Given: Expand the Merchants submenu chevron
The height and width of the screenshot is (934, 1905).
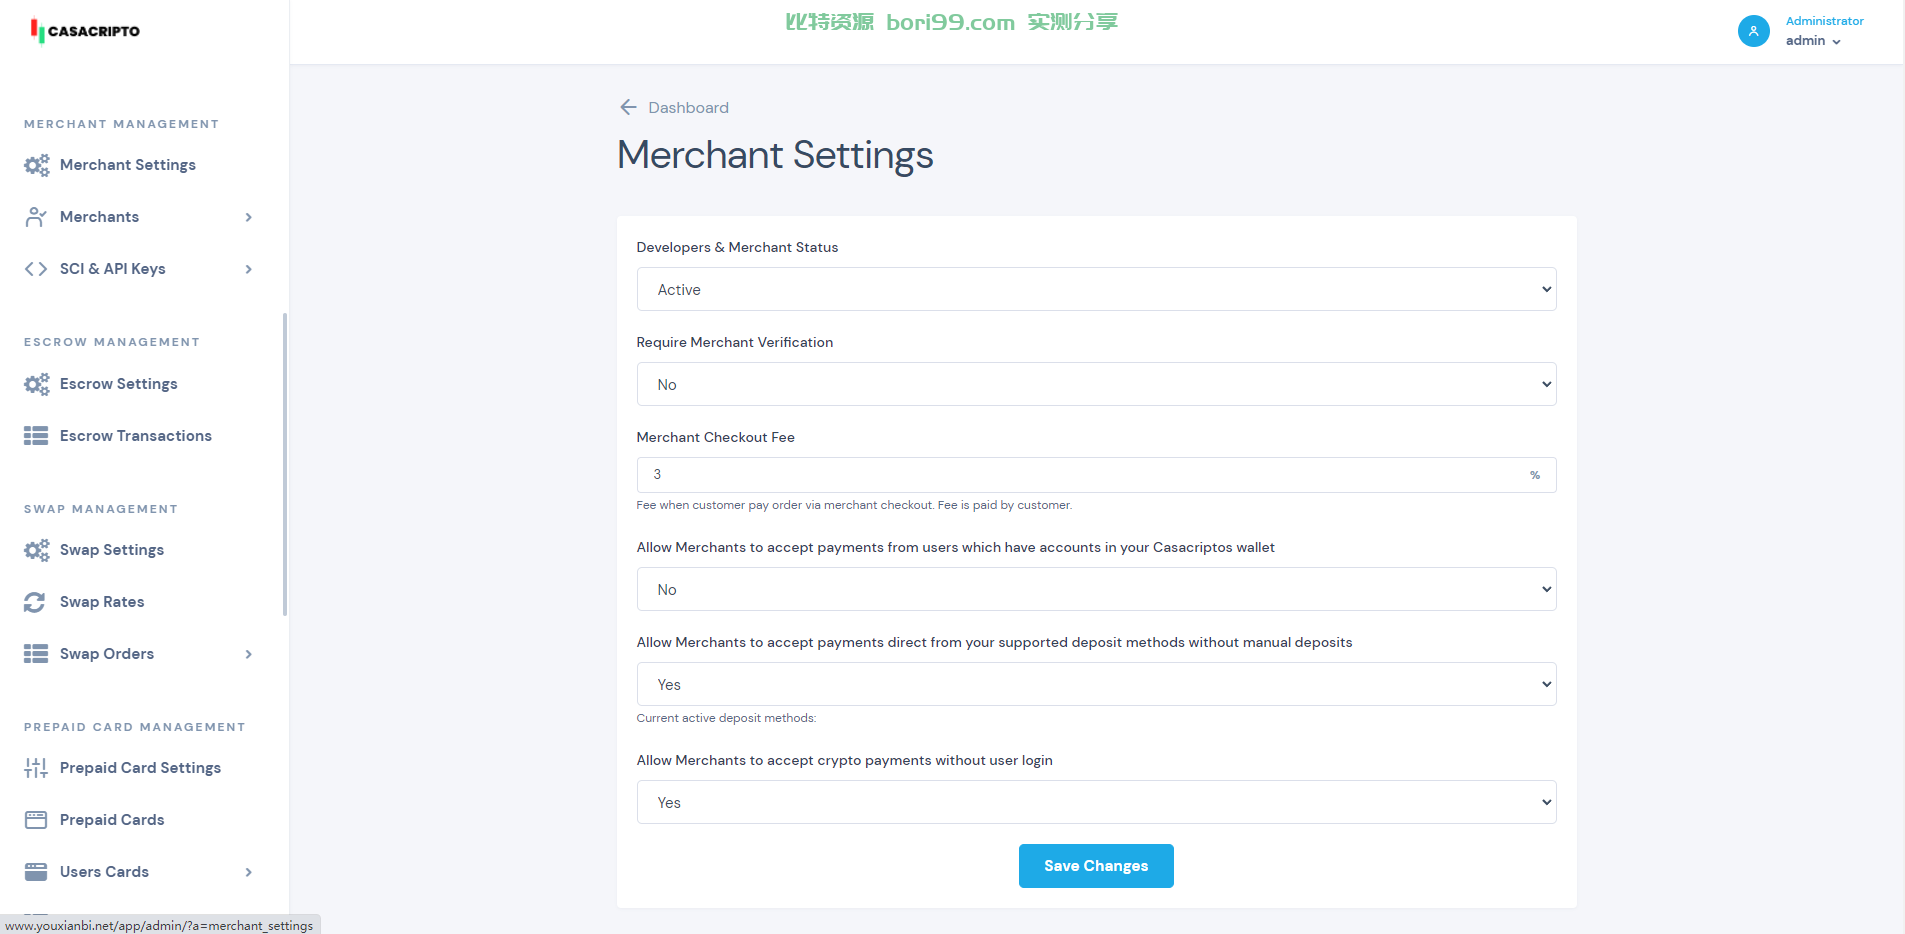Looking at the screenshot, I should pos(249,217).
